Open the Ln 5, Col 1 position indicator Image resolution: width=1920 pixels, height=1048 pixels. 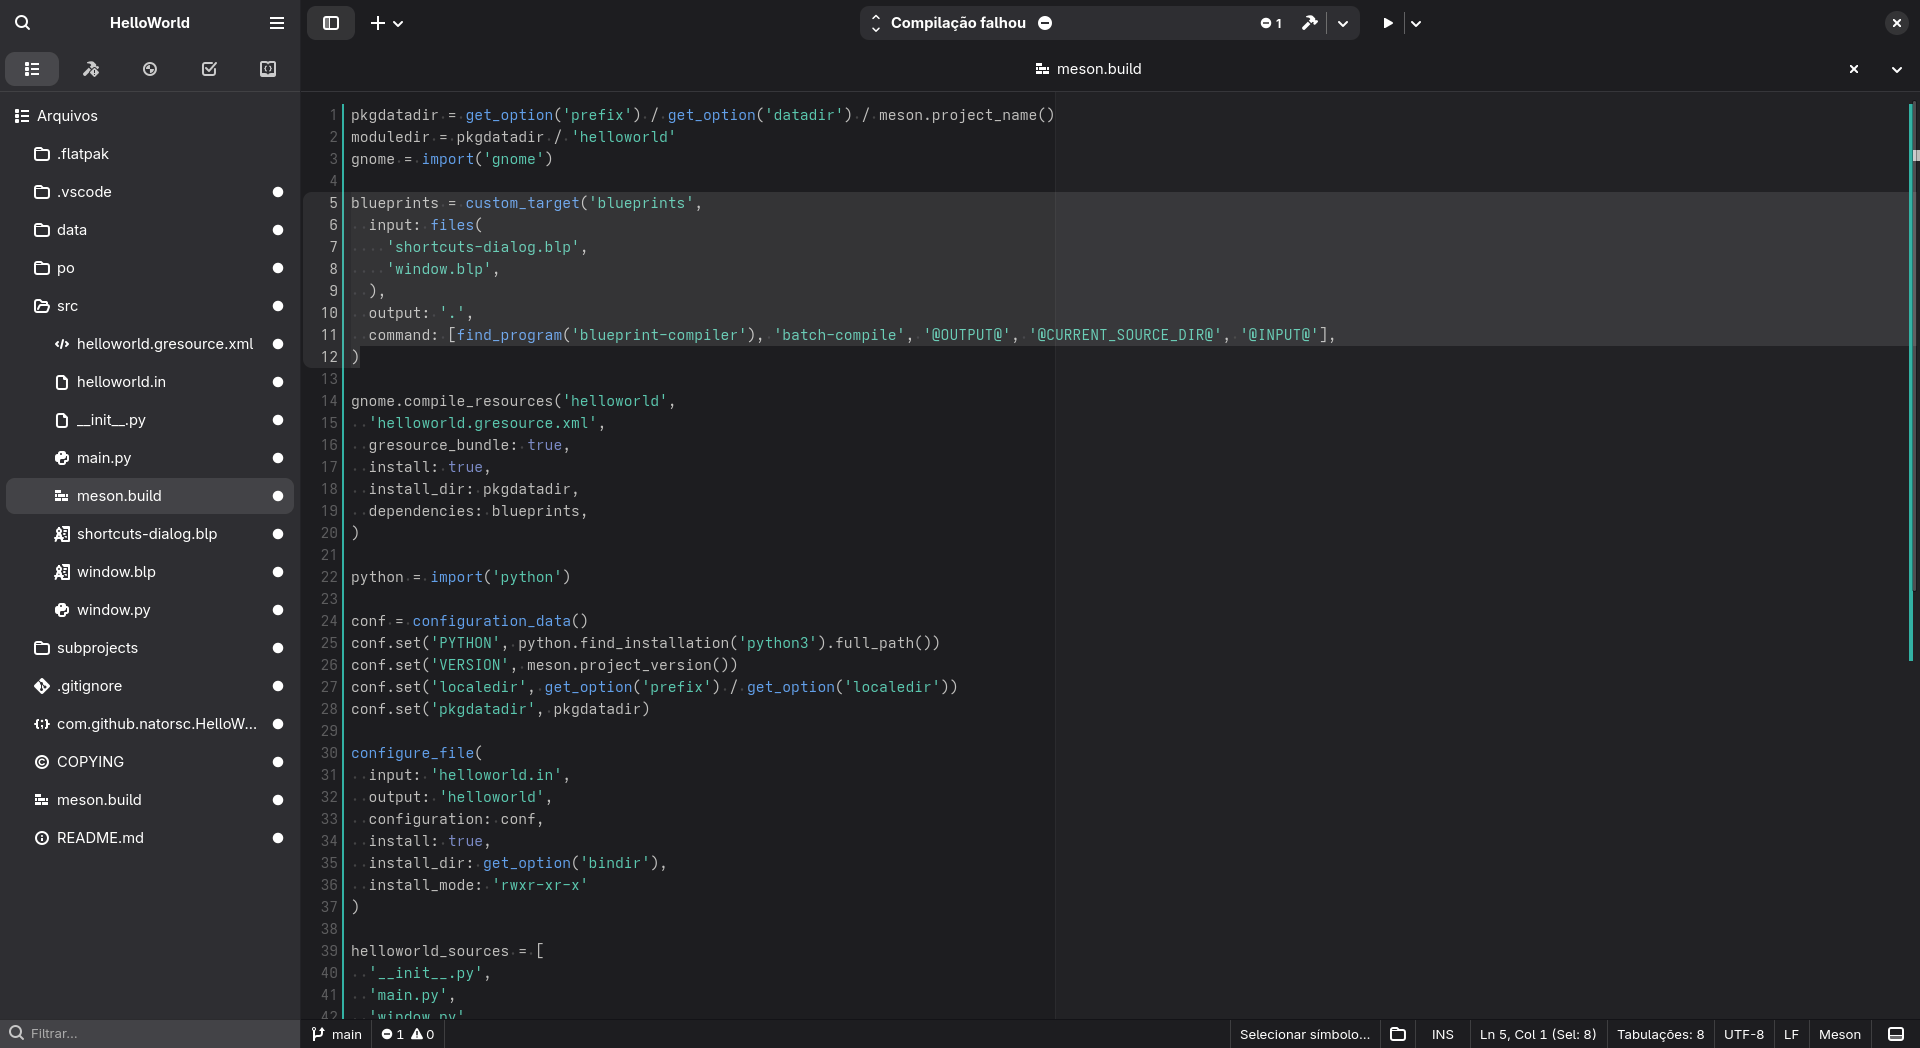click(x=1538, y=1034)
